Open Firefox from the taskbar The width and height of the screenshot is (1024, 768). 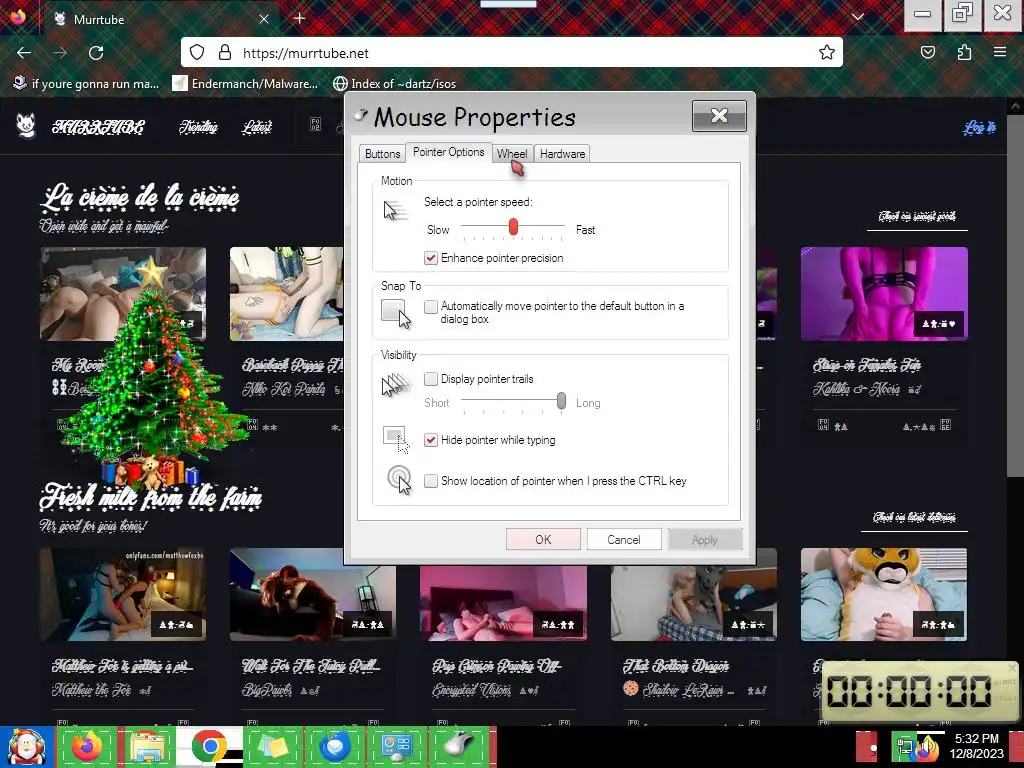pos(87,747)
